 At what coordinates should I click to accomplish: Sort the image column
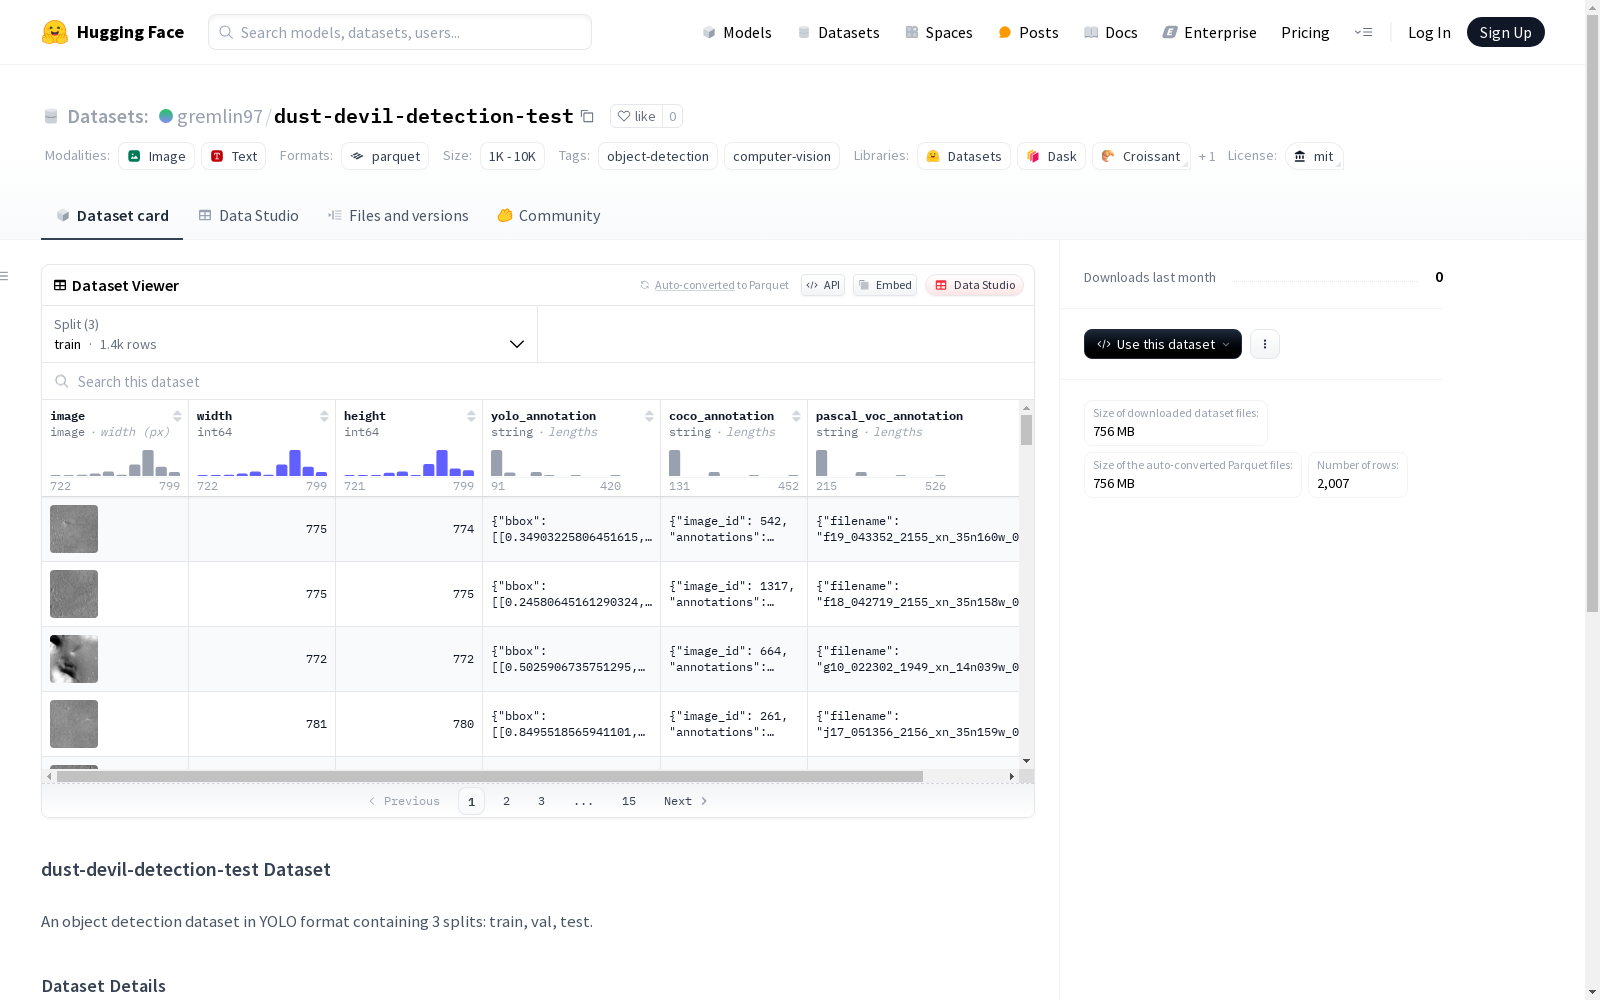click(177, 416)
